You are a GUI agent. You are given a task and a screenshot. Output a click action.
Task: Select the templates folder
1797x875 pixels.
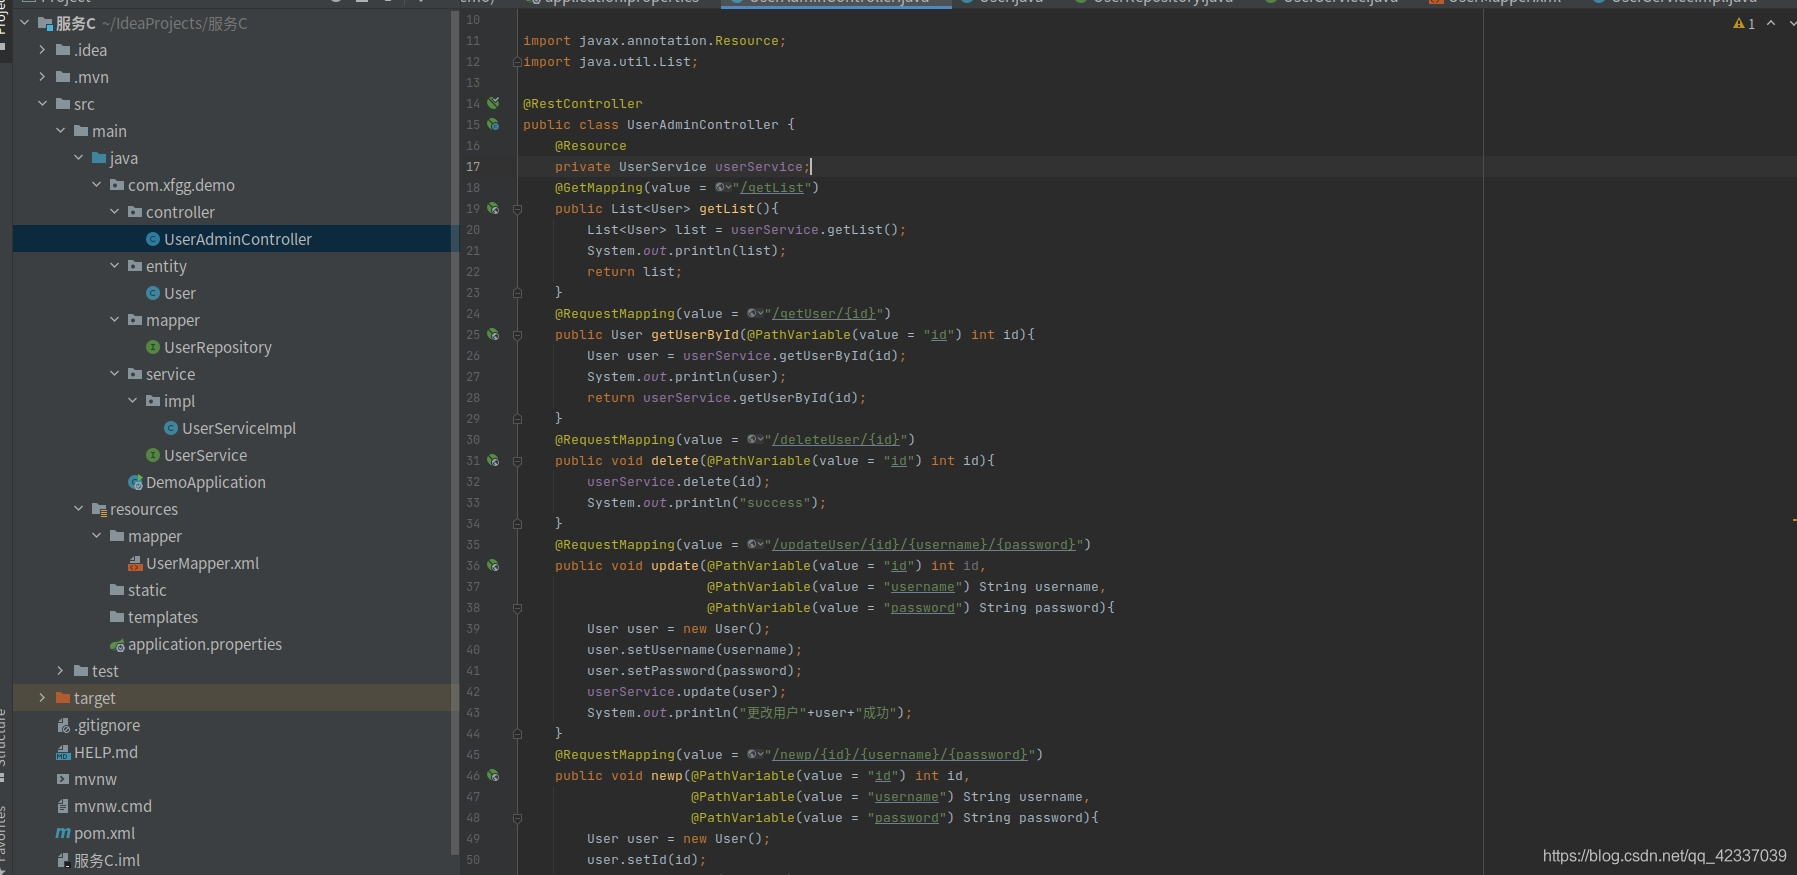[x=154, y=617]
